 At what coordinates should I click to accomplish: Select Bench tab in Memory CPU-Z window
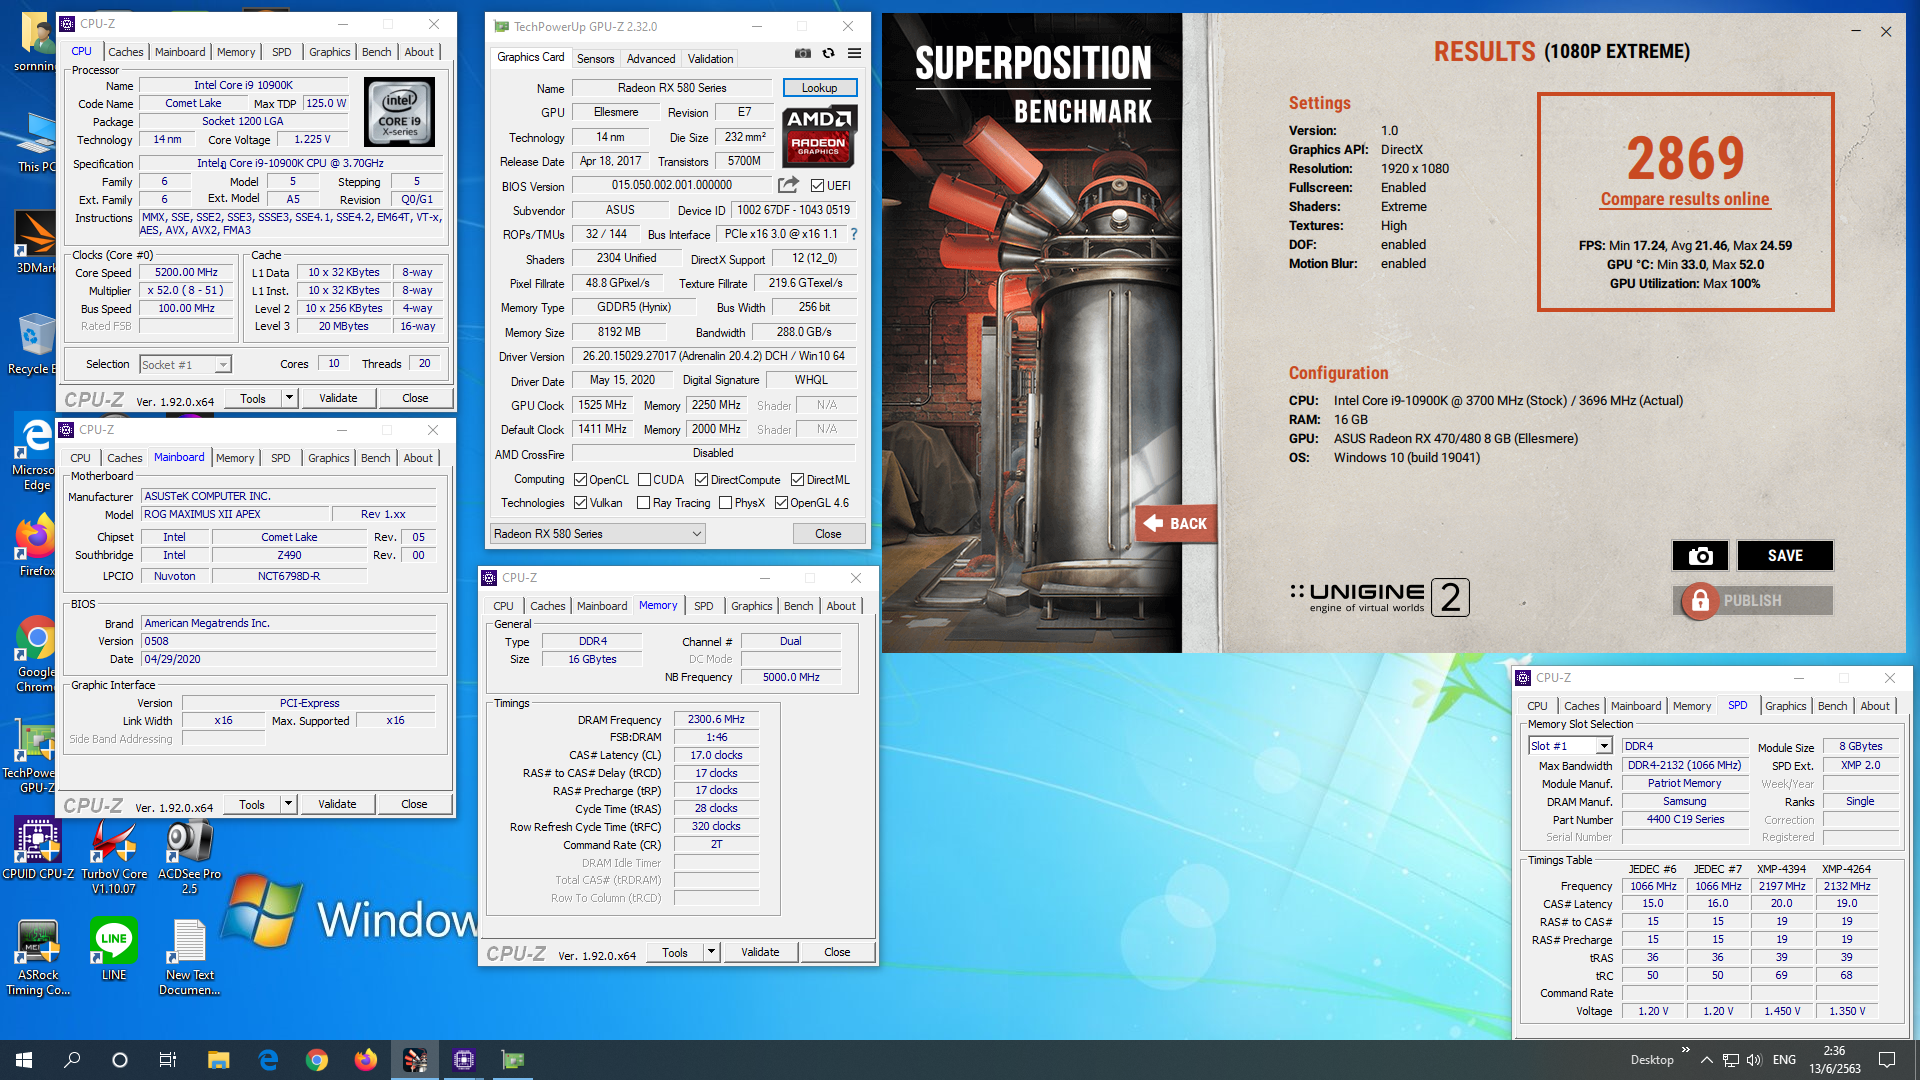[798, 606]
